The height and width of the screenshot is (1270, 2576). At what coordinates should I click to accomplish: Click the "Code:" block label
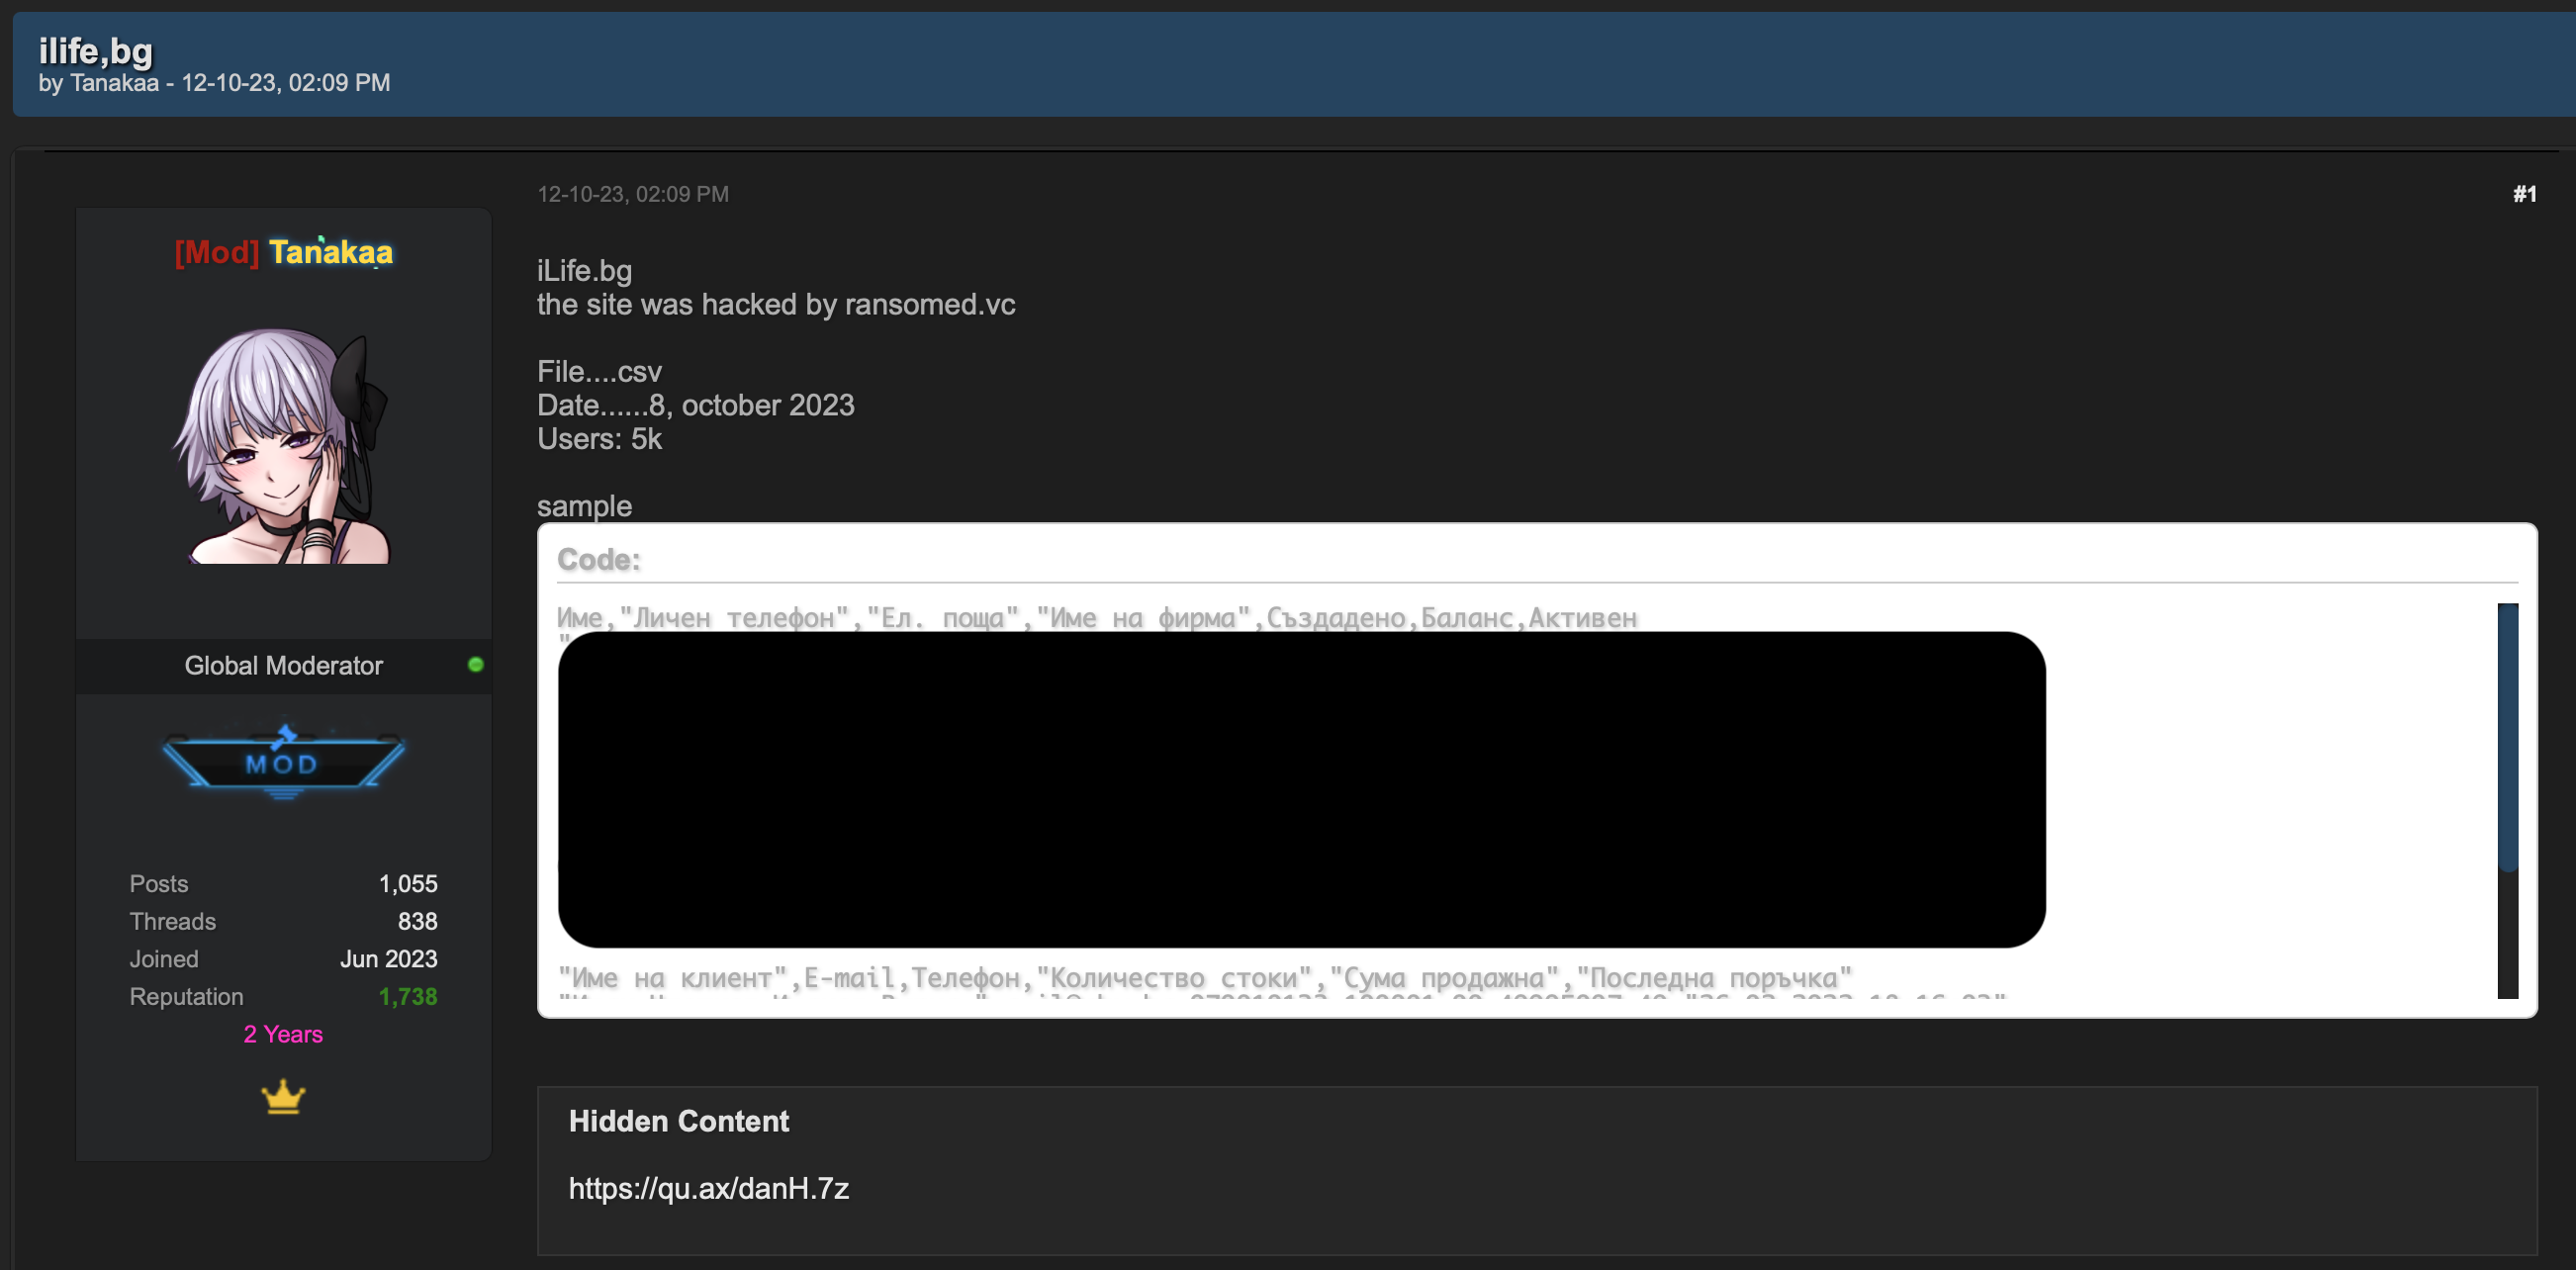coord(599,560)
